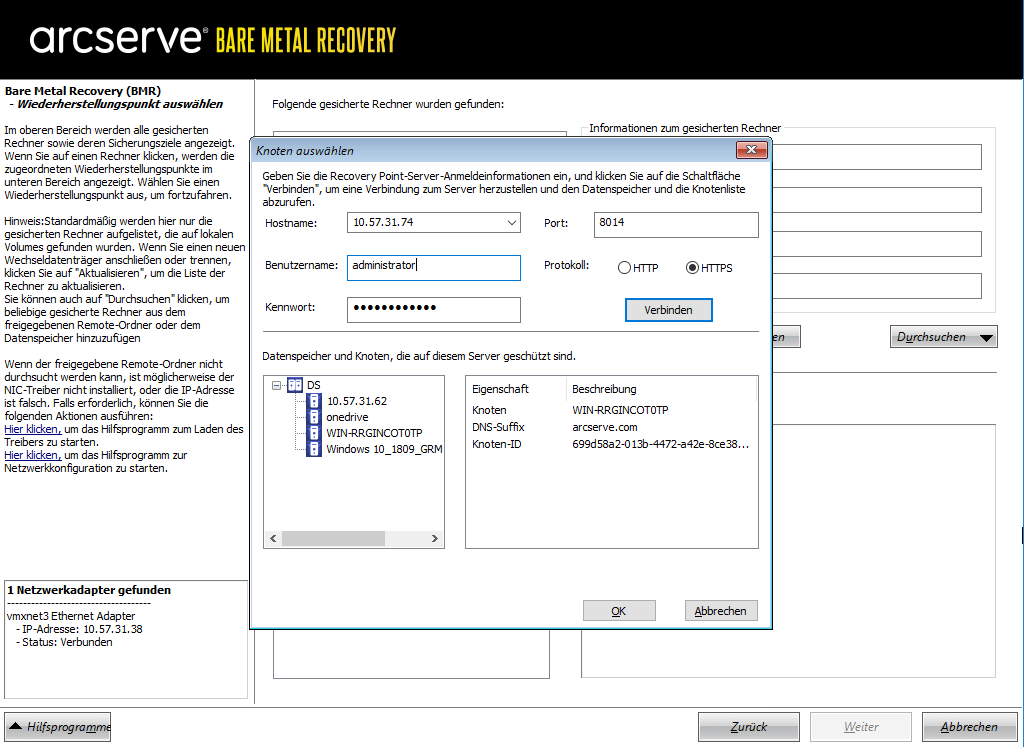
Task: Click the Knoten-ID value 699d58a2-013b...
Action: tap(660, 444)
